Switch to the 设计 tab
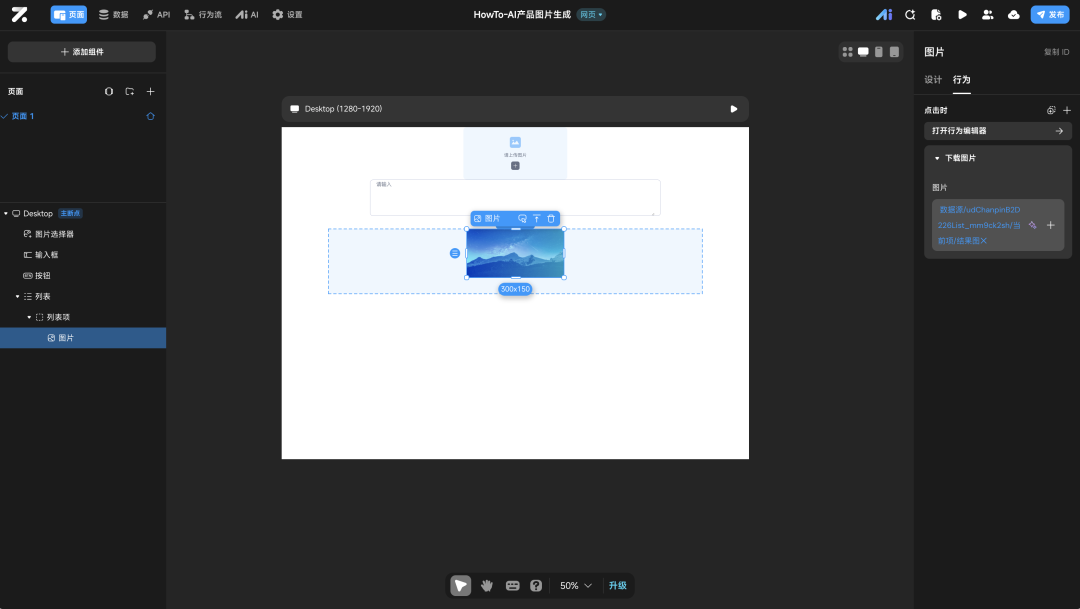 click(x=933, y=80)
